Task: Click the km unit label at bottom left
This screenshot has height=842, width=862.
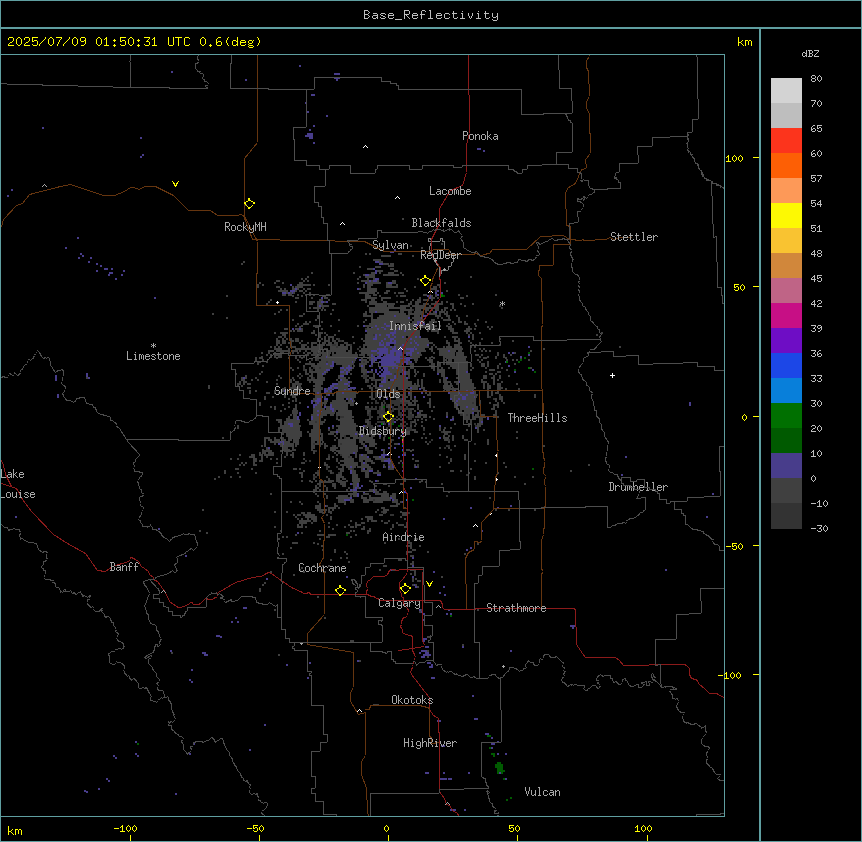Action: pyautogui.click(x=15, y=830)
